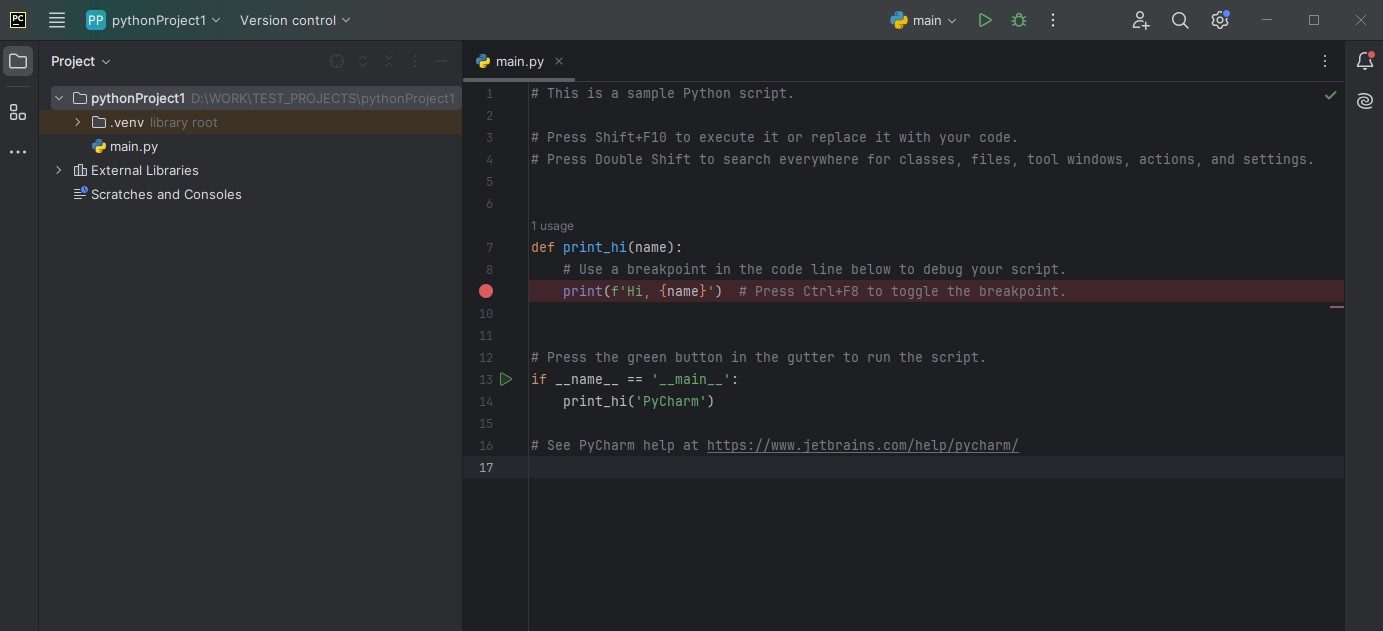Open the Notifications bell panel

(x=1364, y=61)
